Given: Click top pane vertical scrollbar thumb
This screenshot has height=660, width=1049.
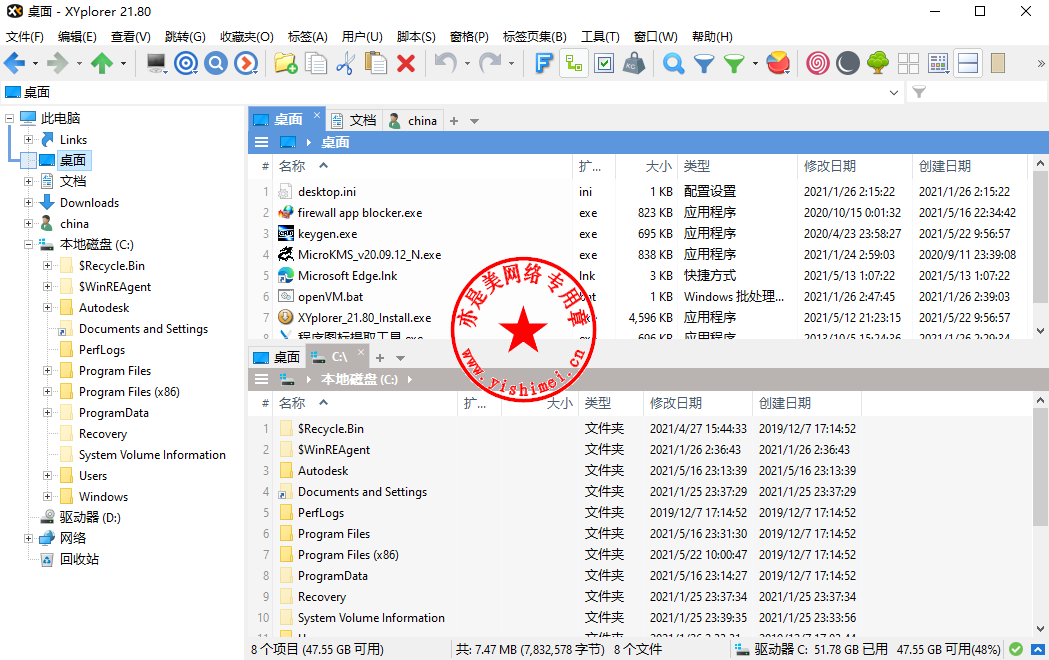Looking at the screenshot, I should [1040, 235].
